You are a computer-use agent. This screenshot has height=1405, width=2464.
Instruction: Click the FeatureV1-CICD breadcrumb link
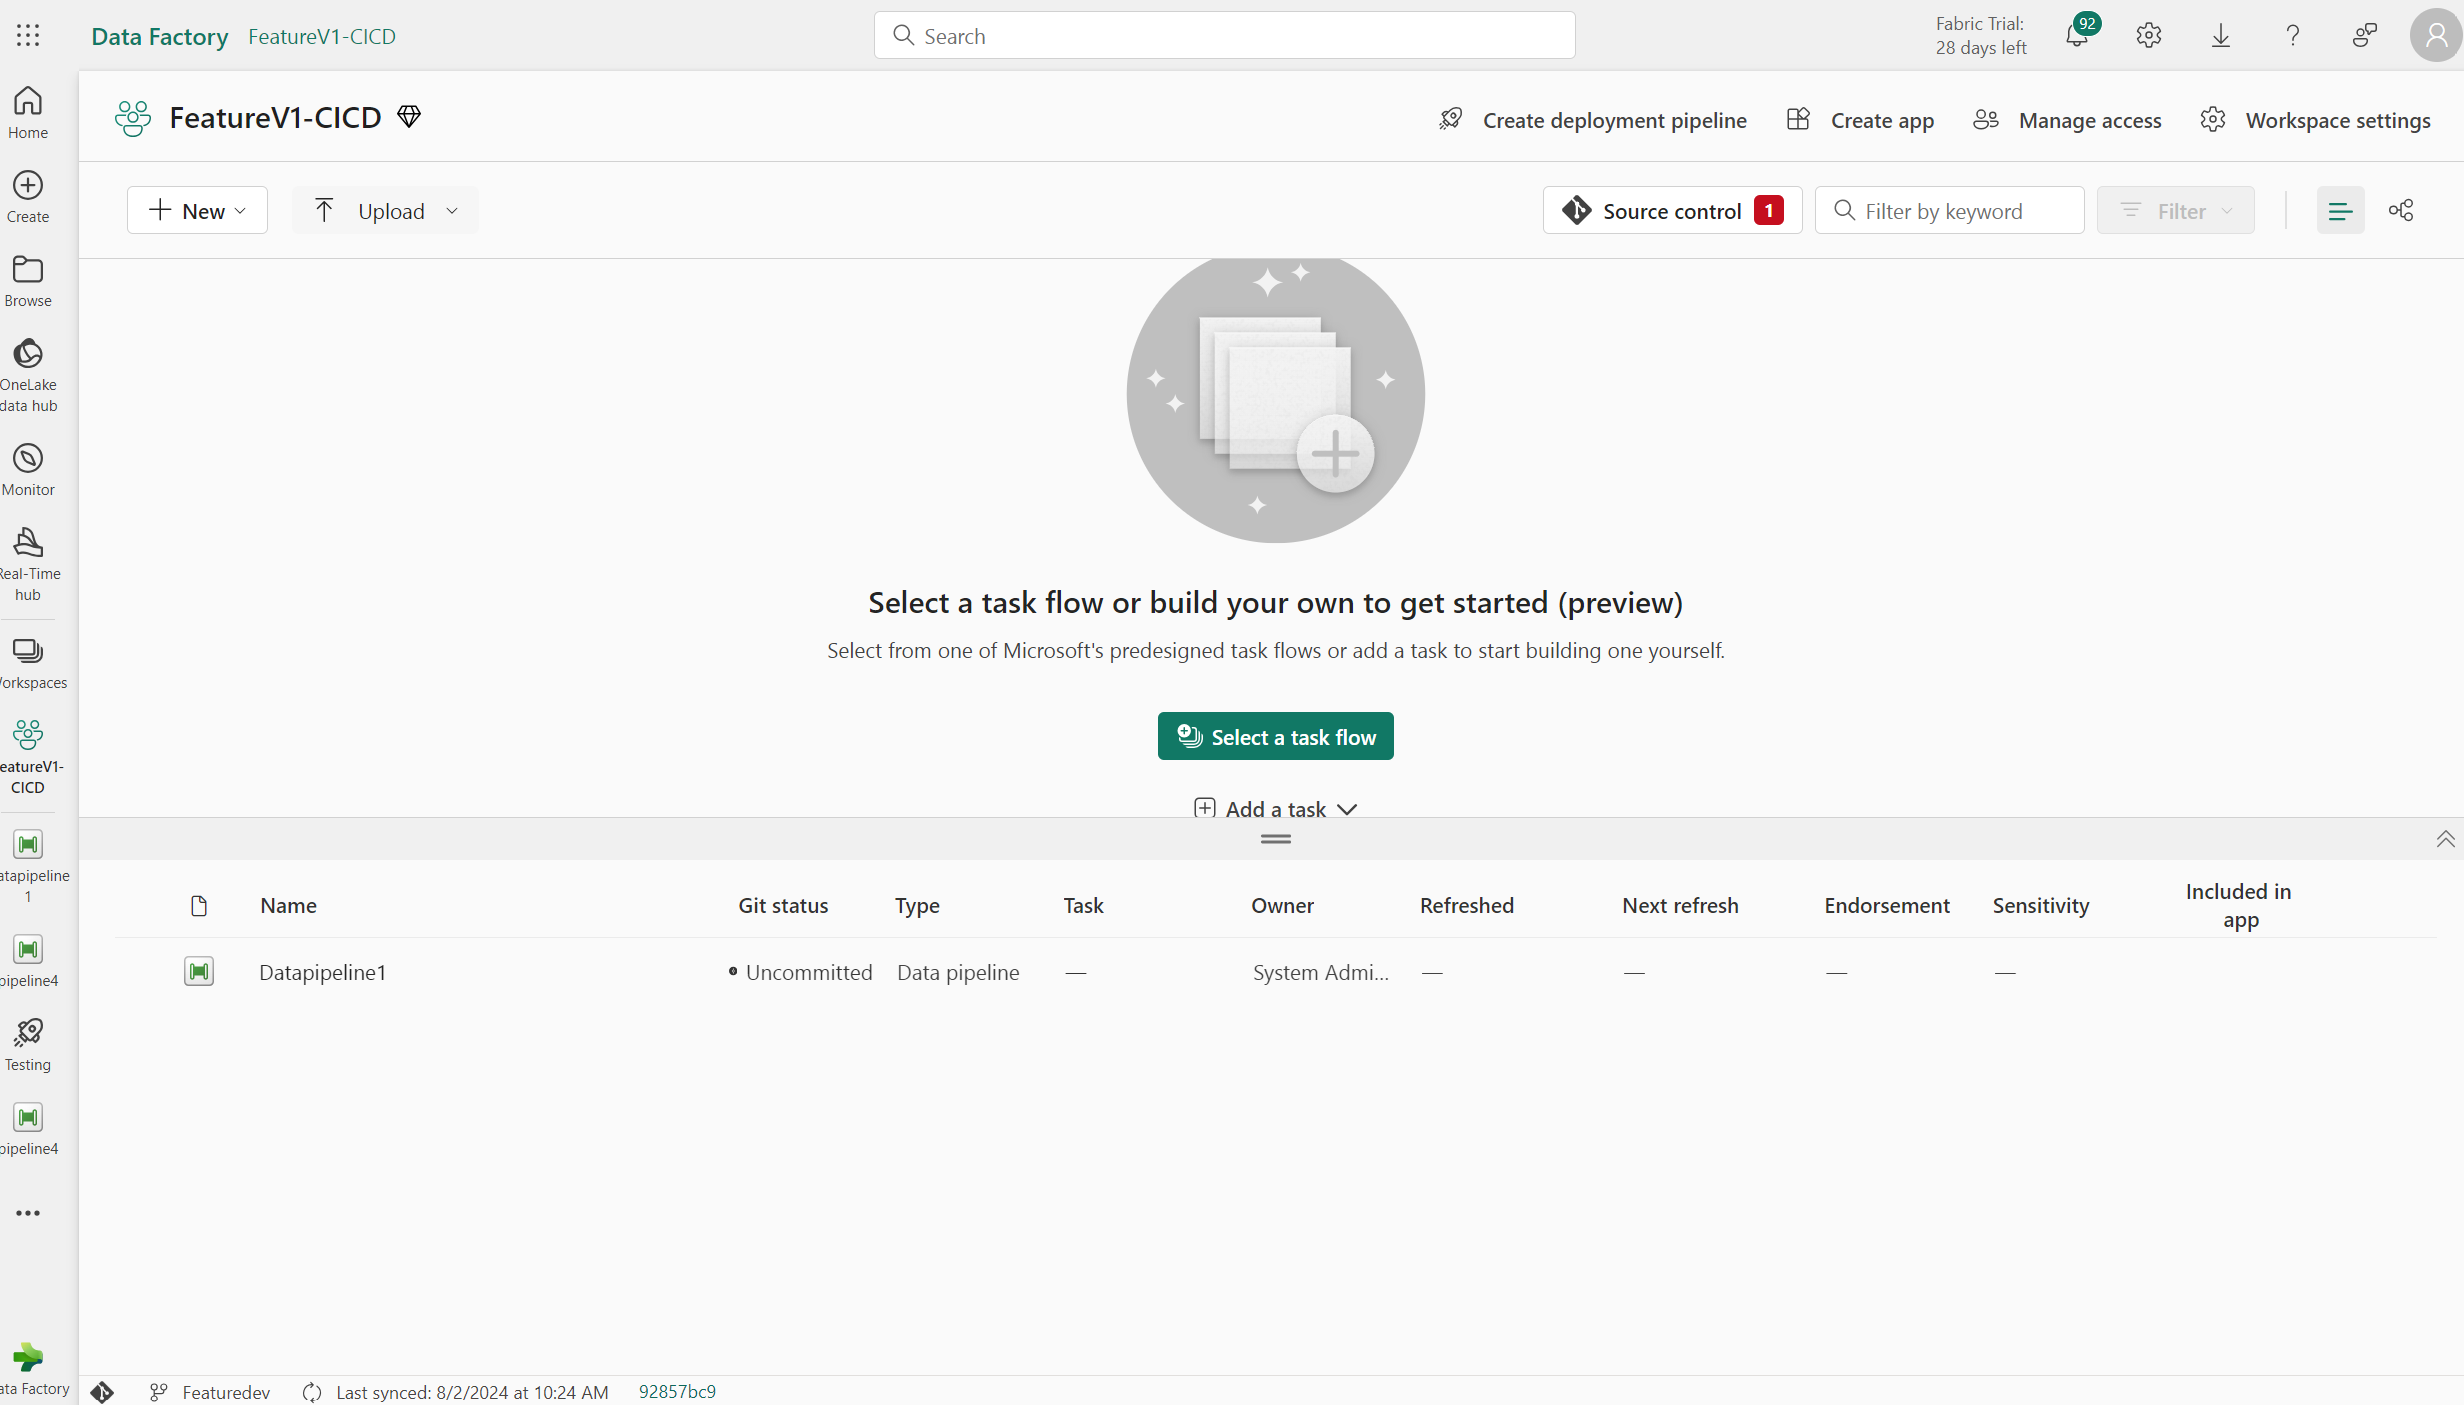(x=322, y=36)
